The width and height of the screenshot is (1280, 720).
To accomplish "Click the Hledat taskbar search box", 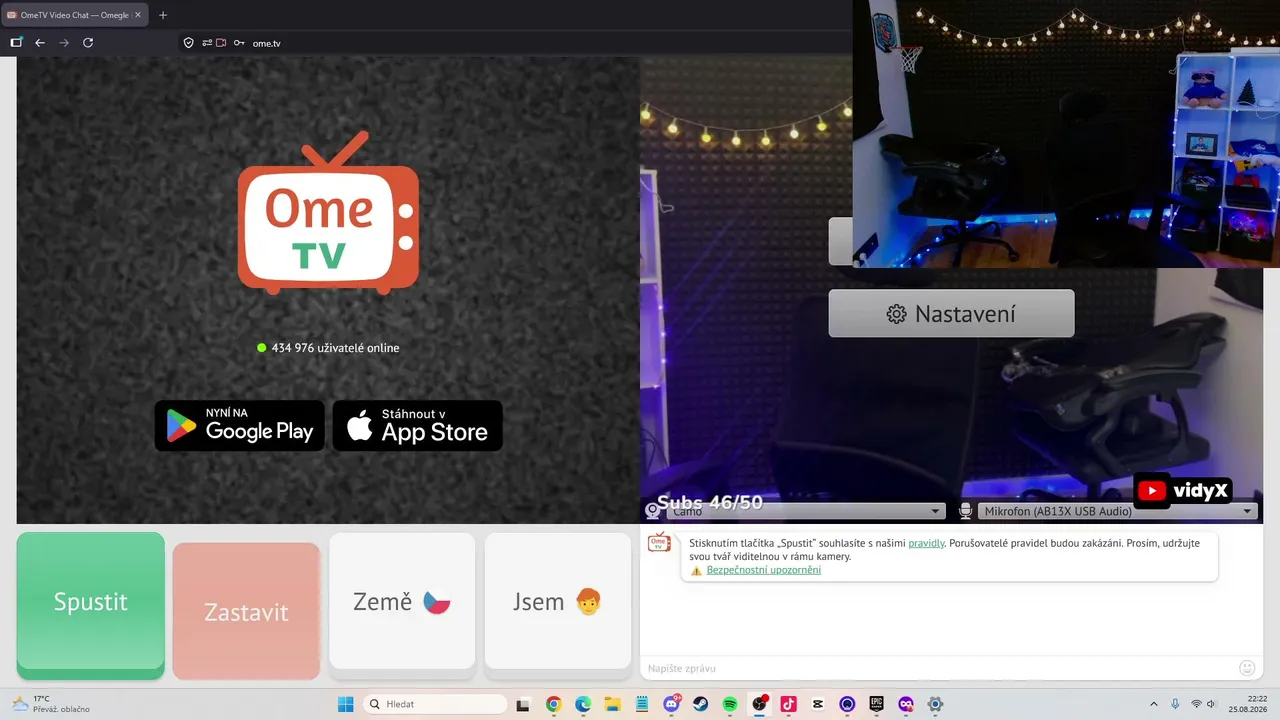I will [x=435, y=704].
